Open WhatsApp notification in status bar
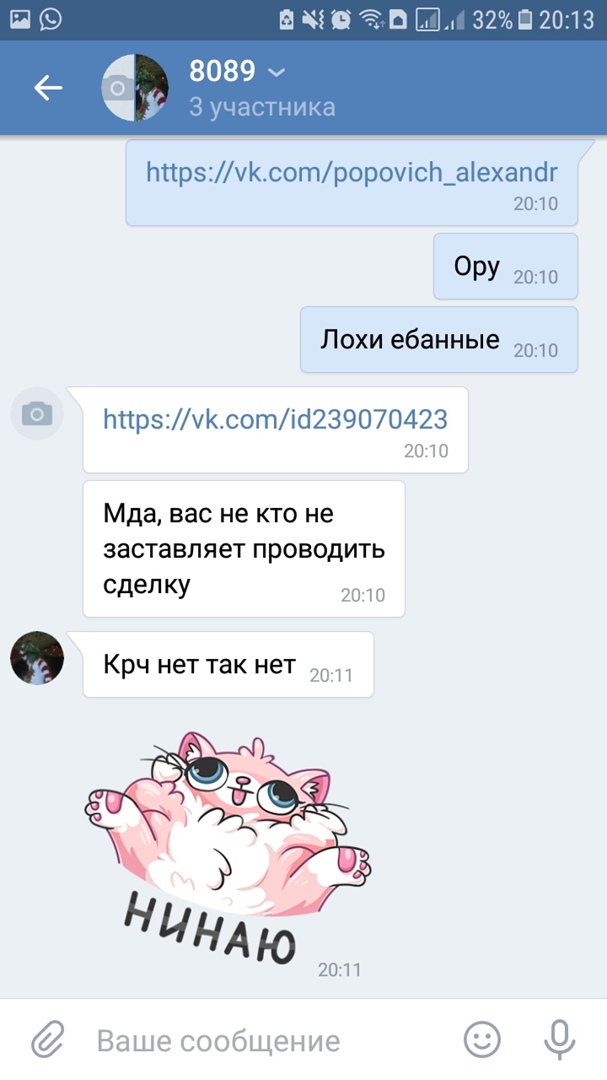607x1080 pixels. pos(50,19)
